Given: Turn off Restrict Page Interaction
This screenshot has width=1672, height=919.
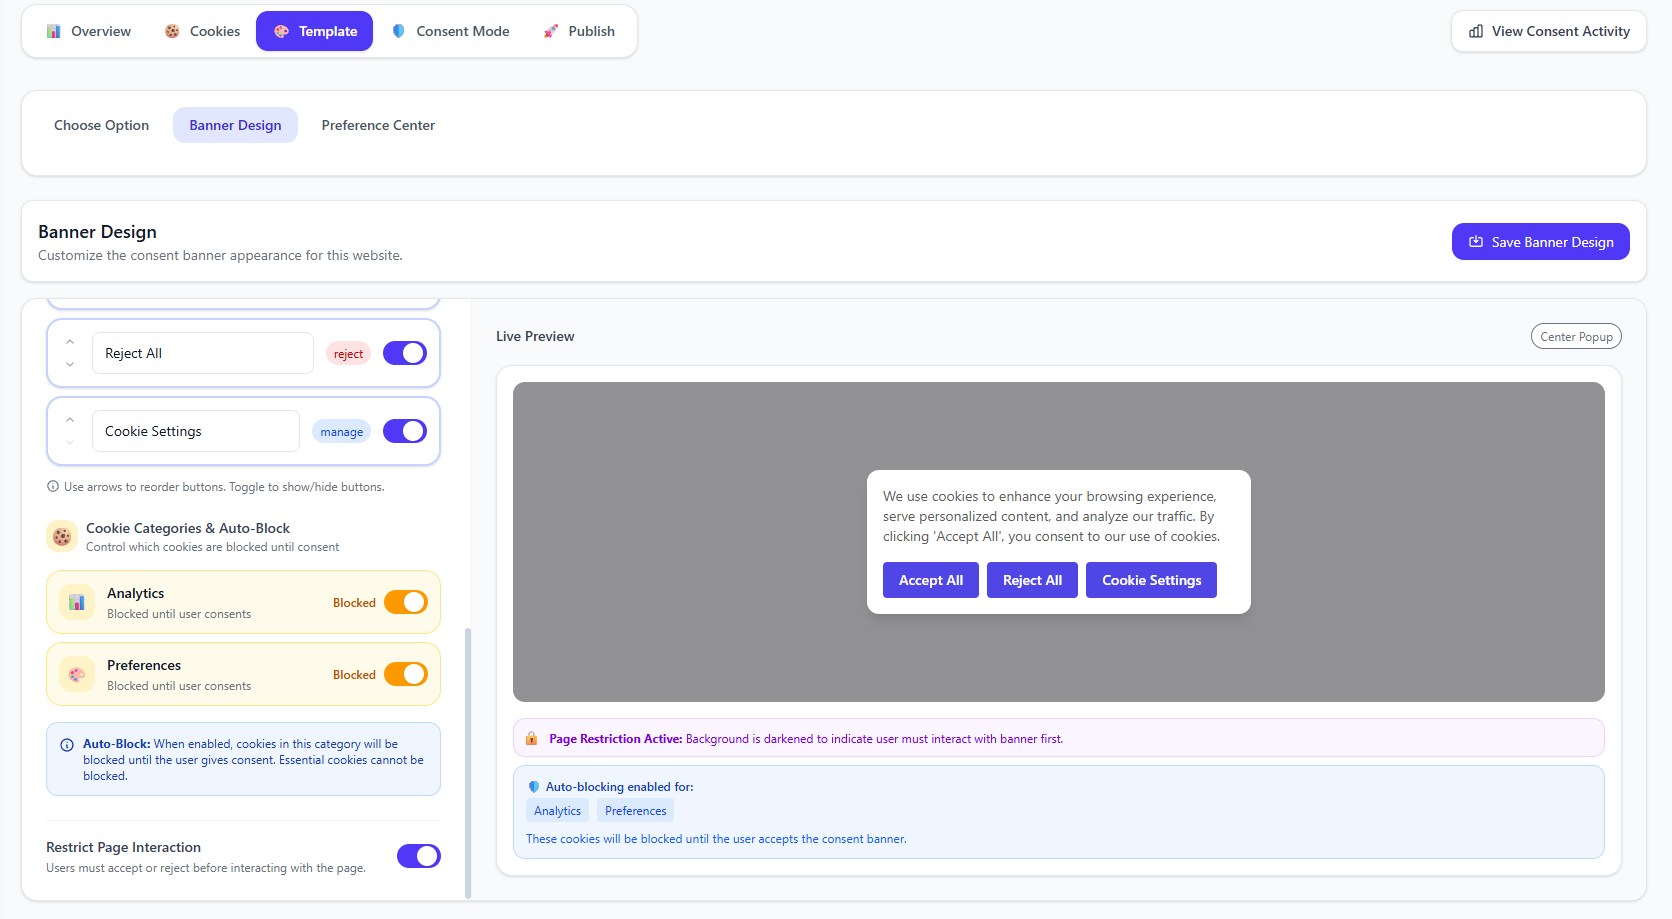Looking at the screenshot, I should coord(418,856).
